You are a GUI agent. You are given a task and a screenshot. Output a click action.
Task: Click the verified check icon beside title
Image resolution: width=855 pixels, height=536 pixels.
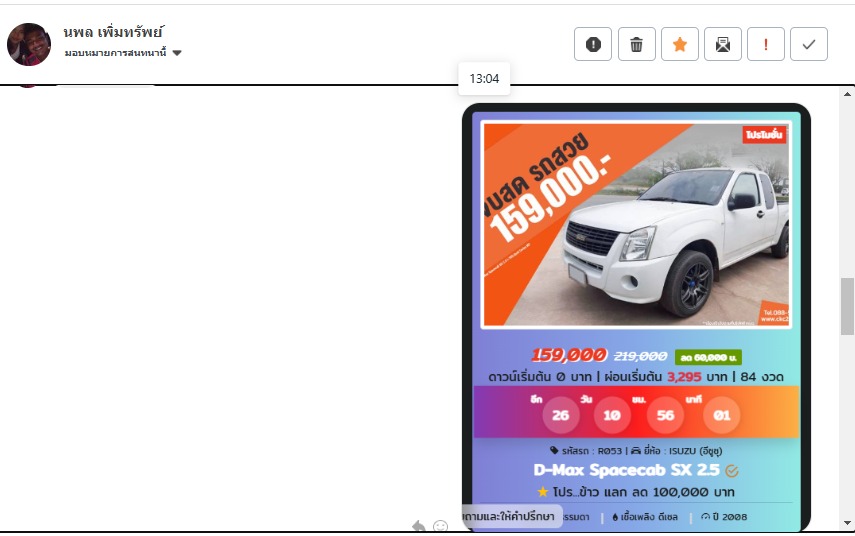click(x=732, y=471)
